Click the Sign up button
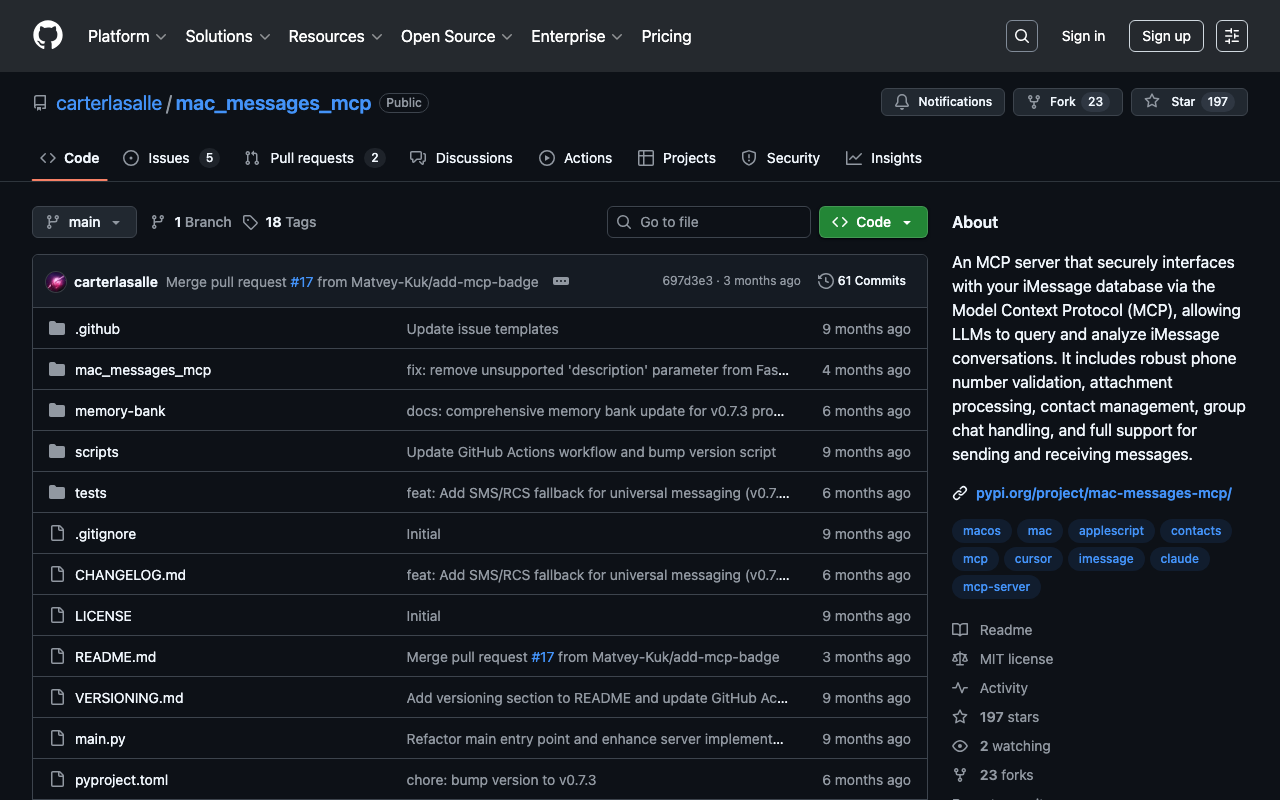The width and height of the screenshot is (1280, 800). (x=1166, y=36)
